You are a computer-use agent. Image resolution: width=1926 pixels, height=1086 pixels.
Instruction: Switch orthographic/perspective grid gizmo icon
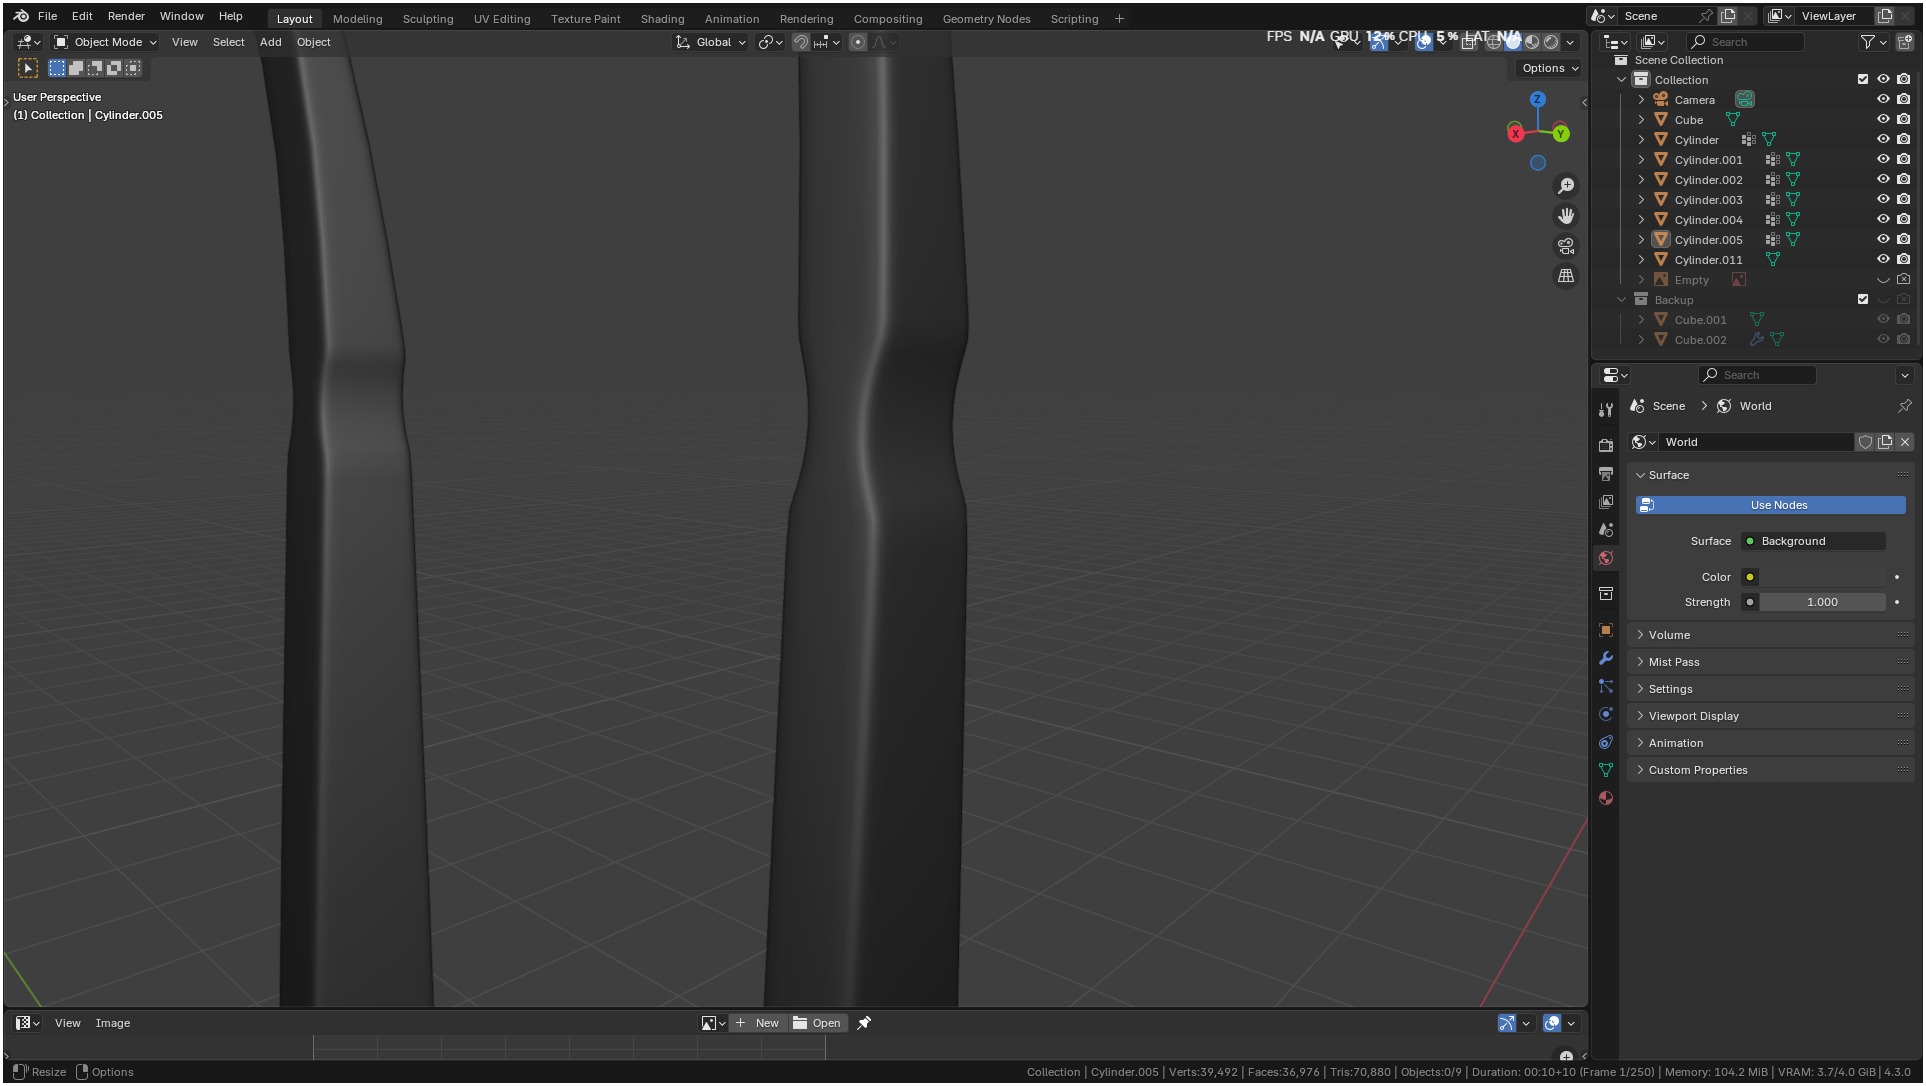[x=1566, y=276]
